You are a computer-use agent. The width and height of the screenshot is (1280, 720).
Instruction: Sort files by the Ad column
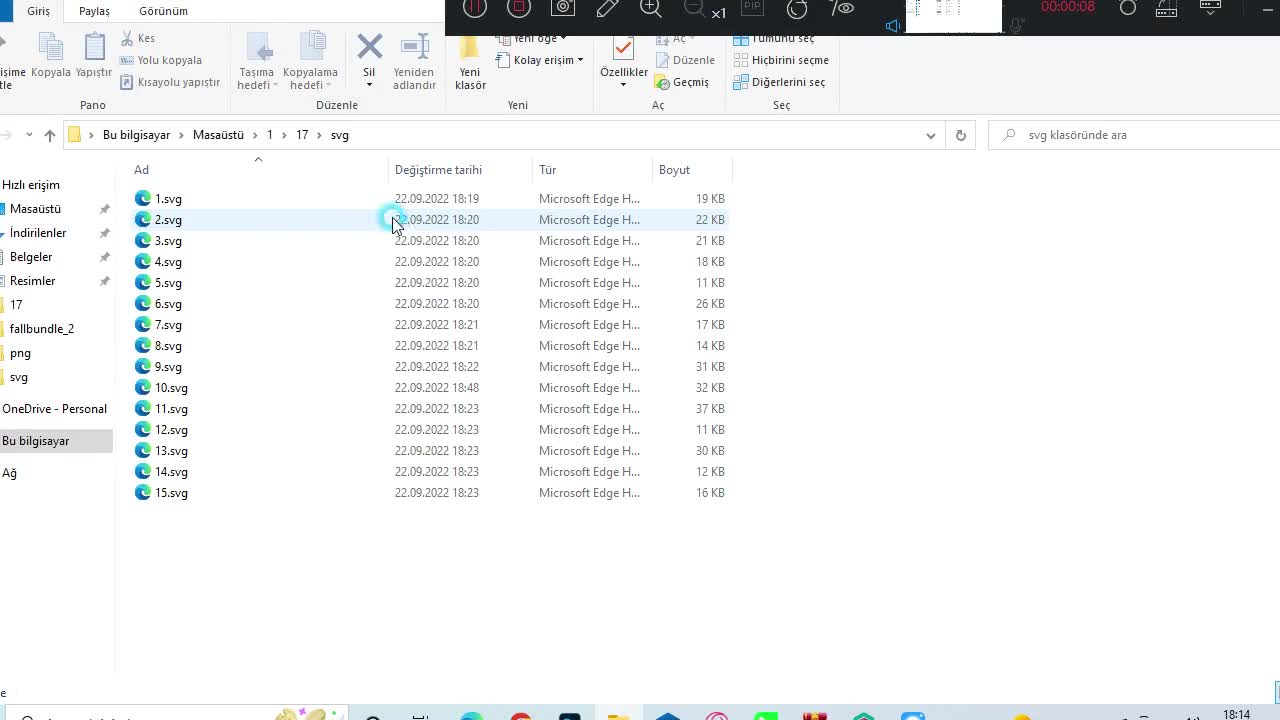coord(142,170)
